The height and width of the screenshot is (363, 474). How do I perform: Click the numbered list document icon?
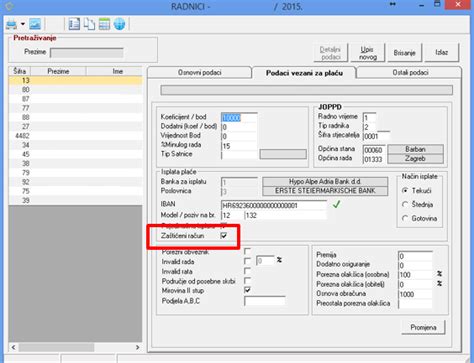coord(74,24)
